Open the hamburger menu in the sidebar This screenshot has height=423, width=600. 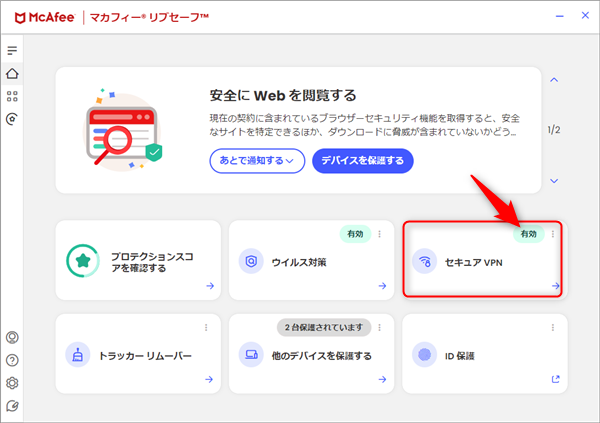coord(12,51)
